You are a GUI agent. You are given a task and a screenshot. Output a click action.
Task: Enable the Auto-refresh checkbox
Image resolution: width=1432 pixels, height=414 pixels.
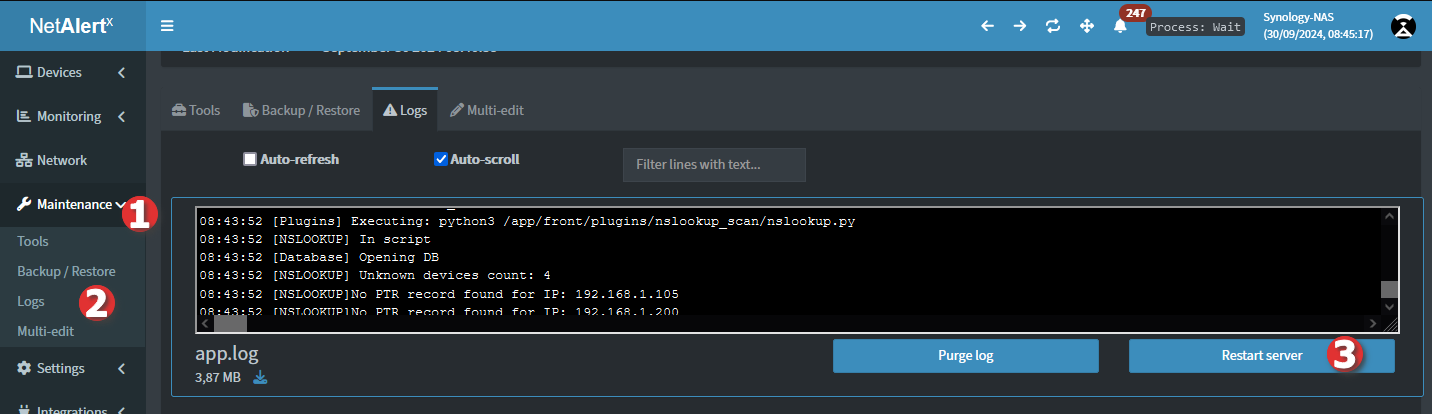[250, 159]
